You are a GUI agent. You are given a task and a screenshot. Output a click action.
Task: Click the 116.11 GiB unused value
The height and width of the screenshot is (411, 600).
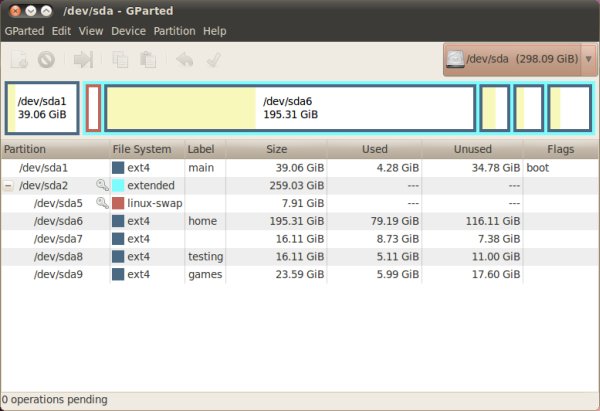point(493,221)
